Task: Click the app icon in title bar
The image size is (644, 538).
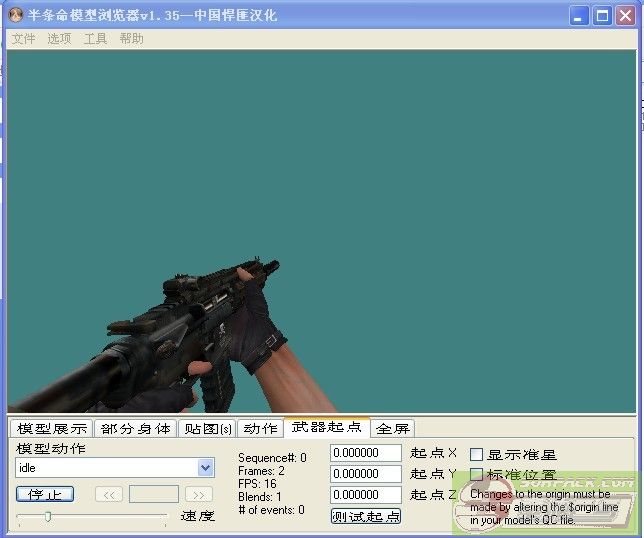Action: (17, 15)
